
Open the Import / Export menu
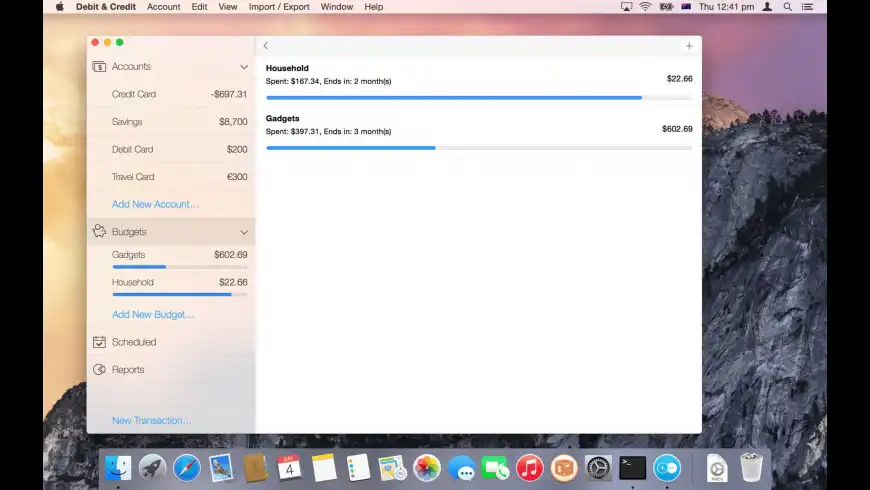pyautogui.click(x=279, y=7)
